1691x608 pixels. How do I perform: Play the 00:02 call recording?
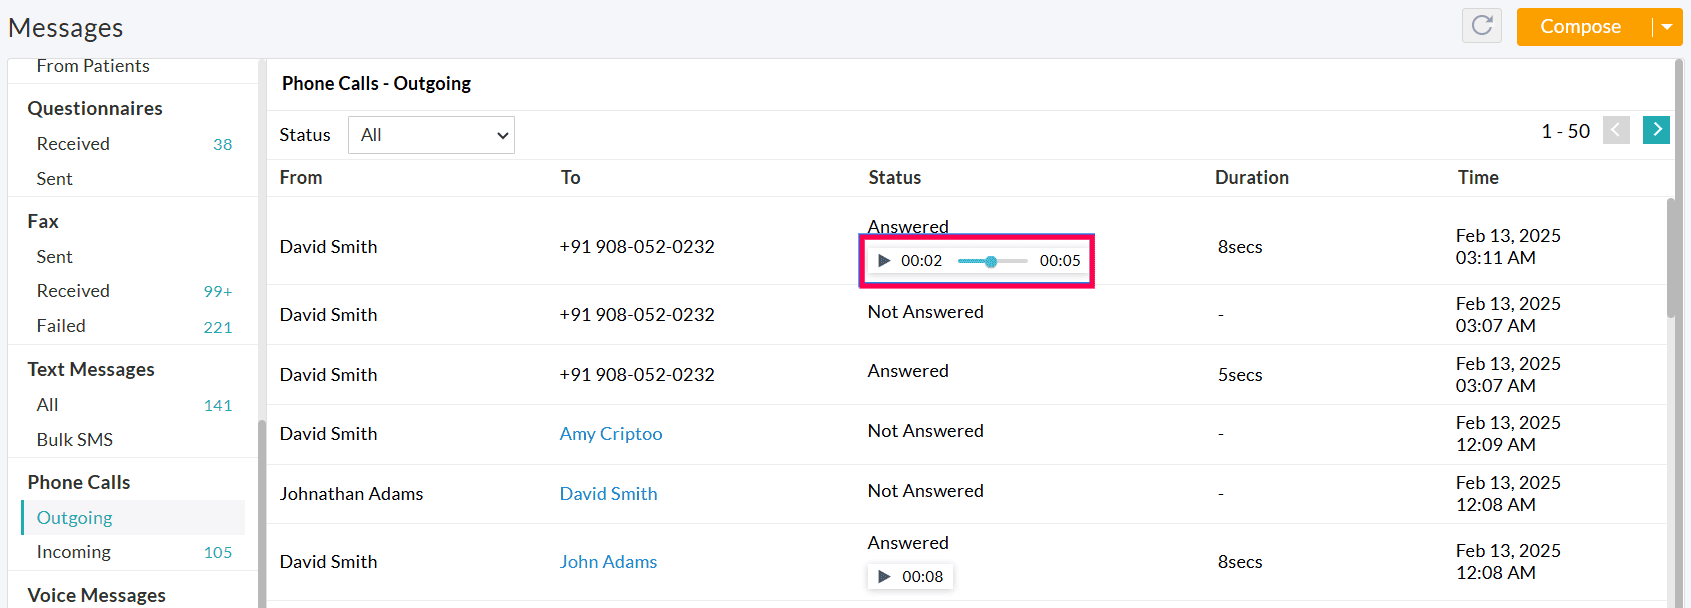click(884, 261)
